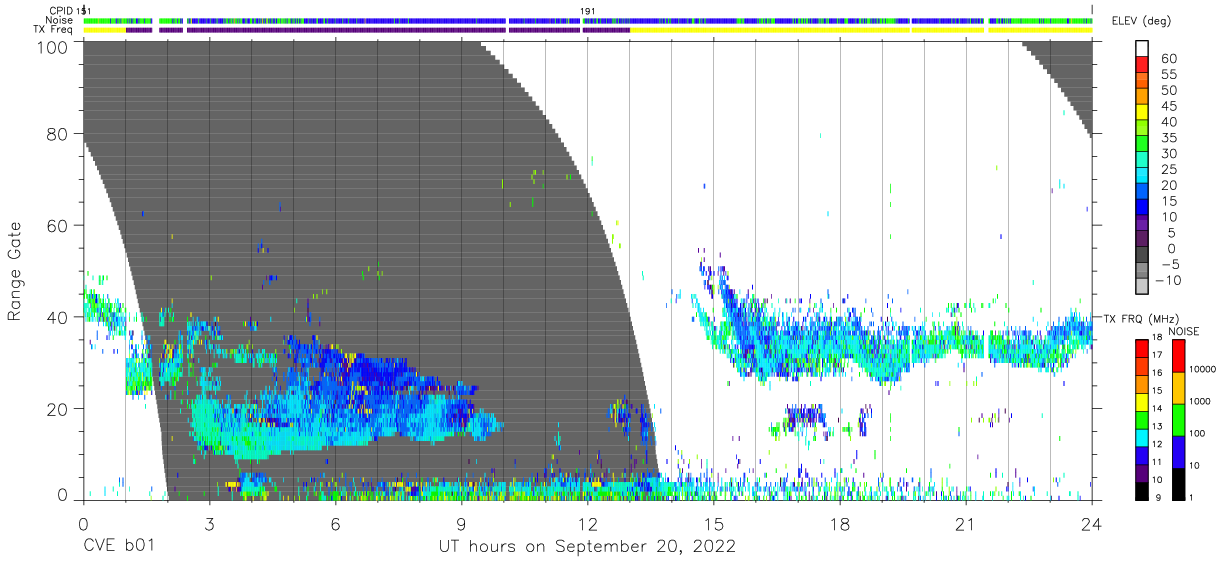The width and height of the screenshot is (1228, 567).
Task: Click the "50" label on the ELEV color bar
Action: 1168,91
